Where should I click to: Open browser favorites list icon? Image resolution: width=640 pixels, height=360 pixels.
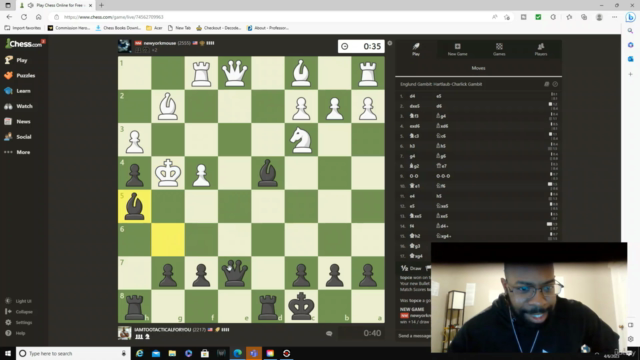[569, 17]
